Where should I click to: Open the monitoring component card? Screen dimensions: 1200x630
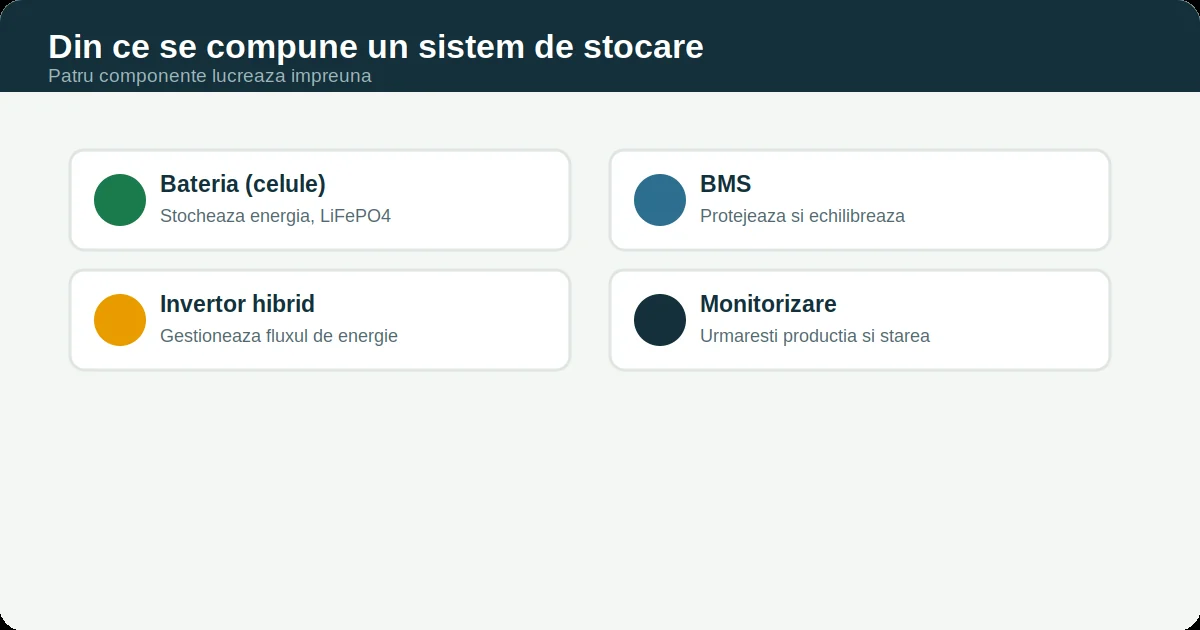click(860, 320)
